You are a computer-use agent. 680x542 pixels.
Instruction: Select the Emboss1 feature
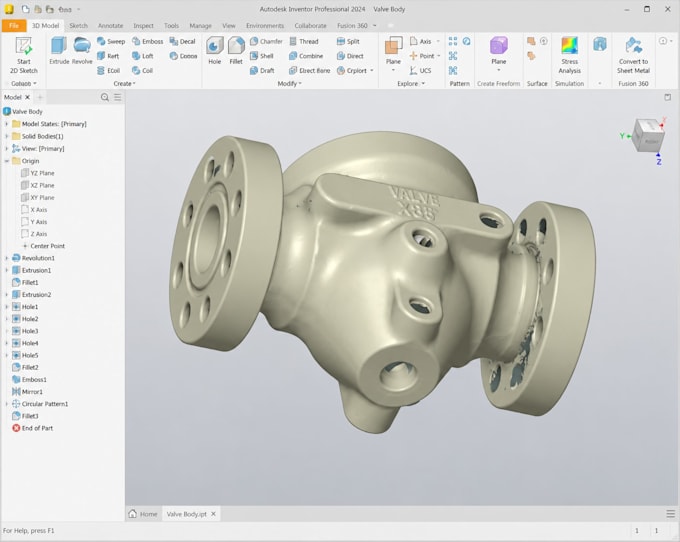[29, 379]
